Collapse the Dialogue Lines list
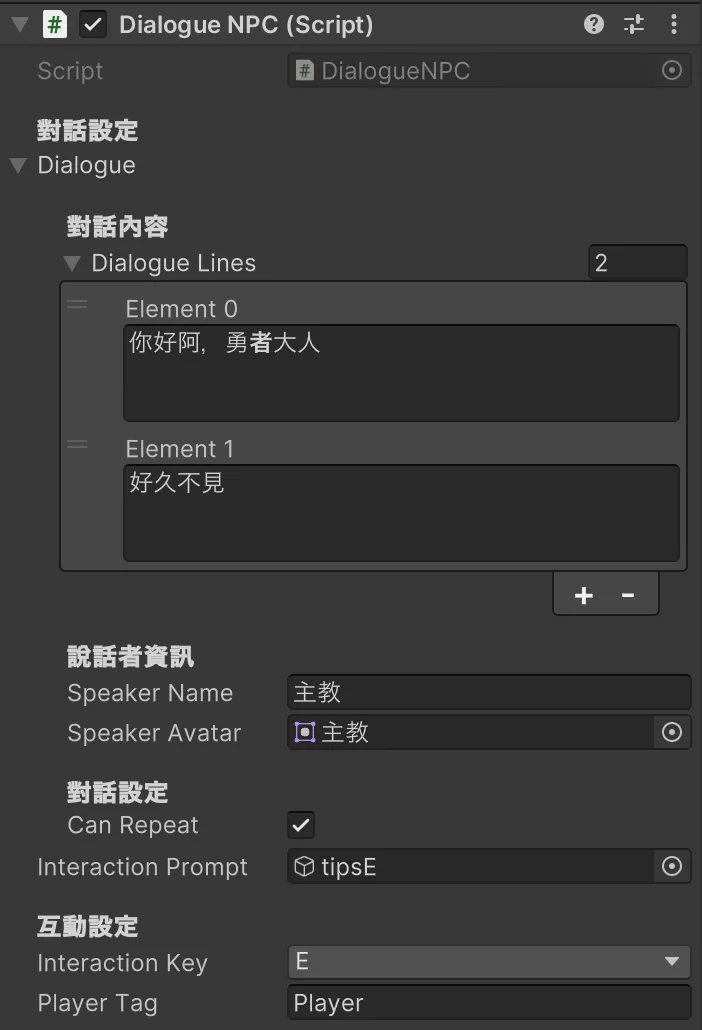This screenshot has width=702, height=1030. tap(70, 263)
